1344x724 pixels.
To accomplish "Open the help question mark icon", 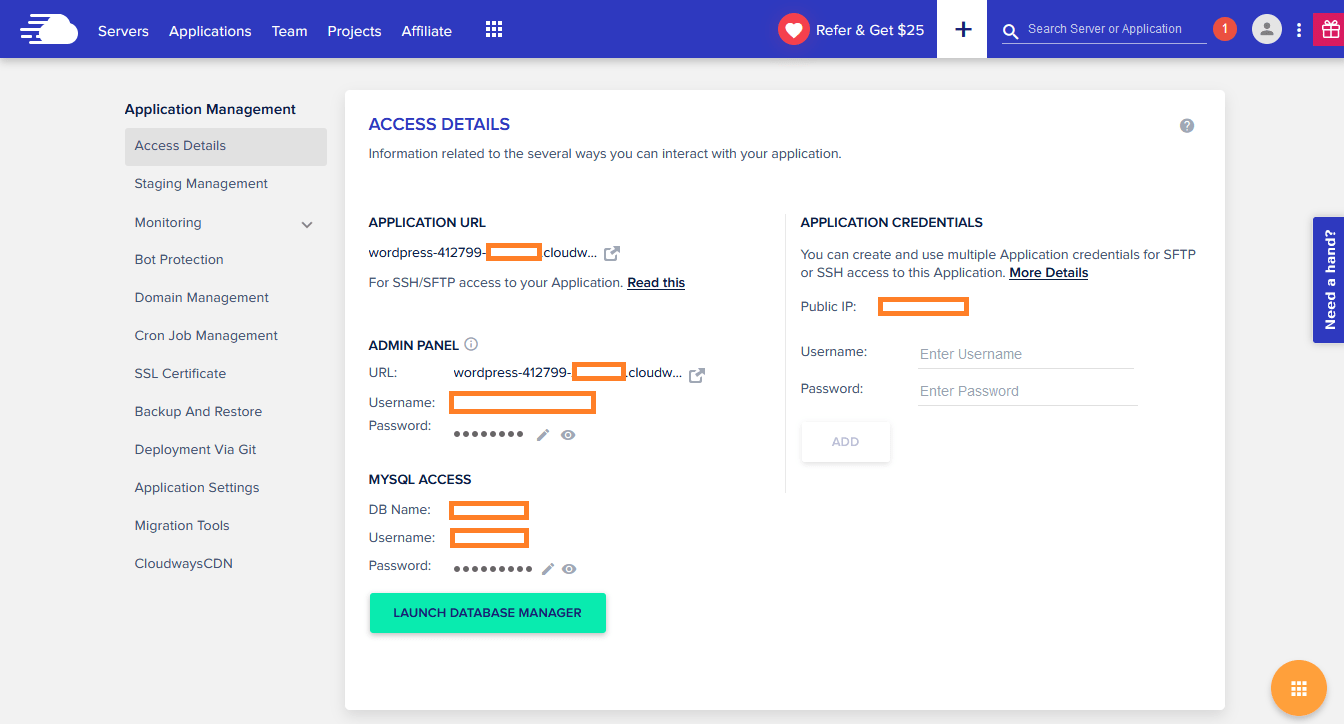I will tap(1187, 126).
